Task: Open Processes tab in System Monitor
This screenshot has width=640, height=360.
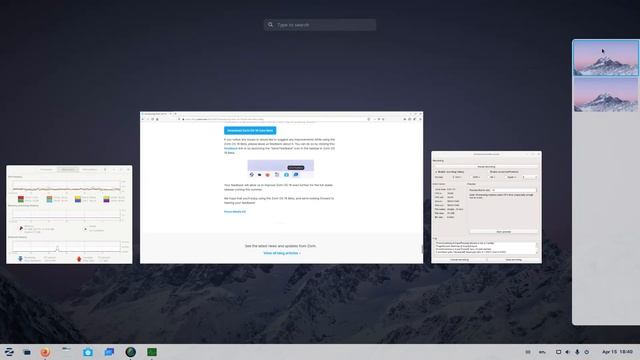Action: click(x=46, y=169)
